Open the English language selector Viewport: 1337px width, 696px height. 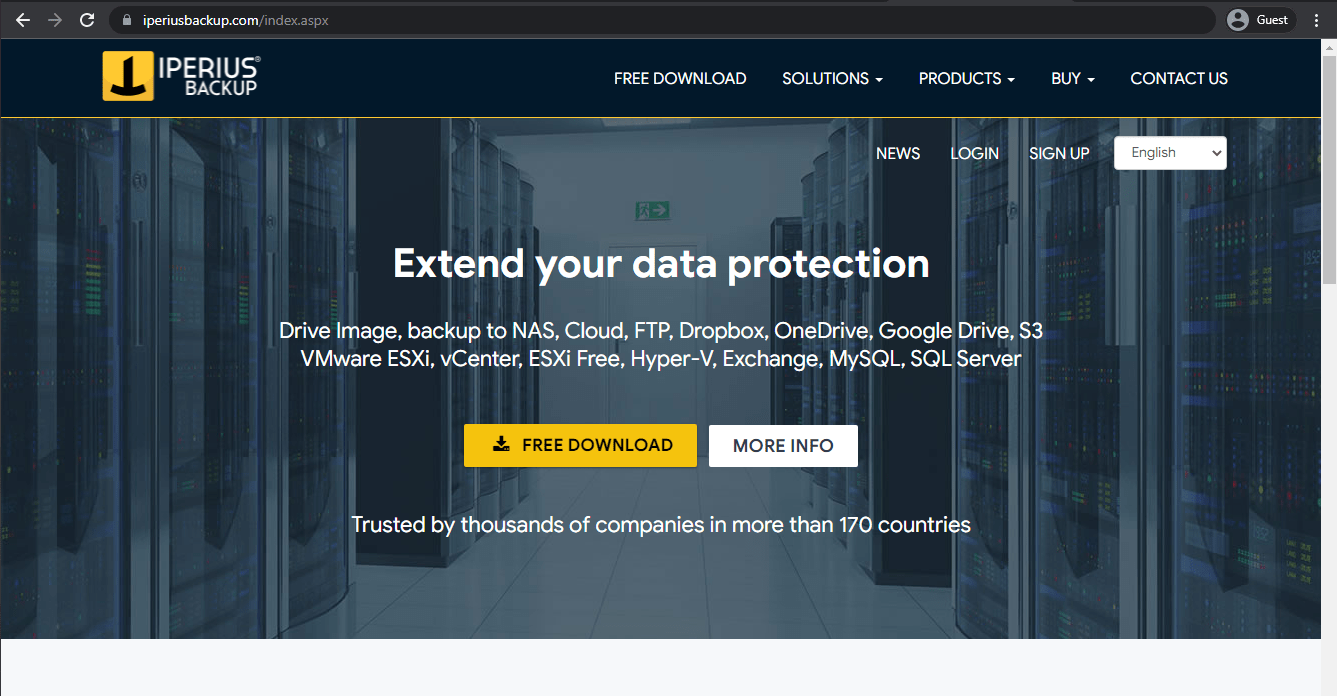(1170, 153)
